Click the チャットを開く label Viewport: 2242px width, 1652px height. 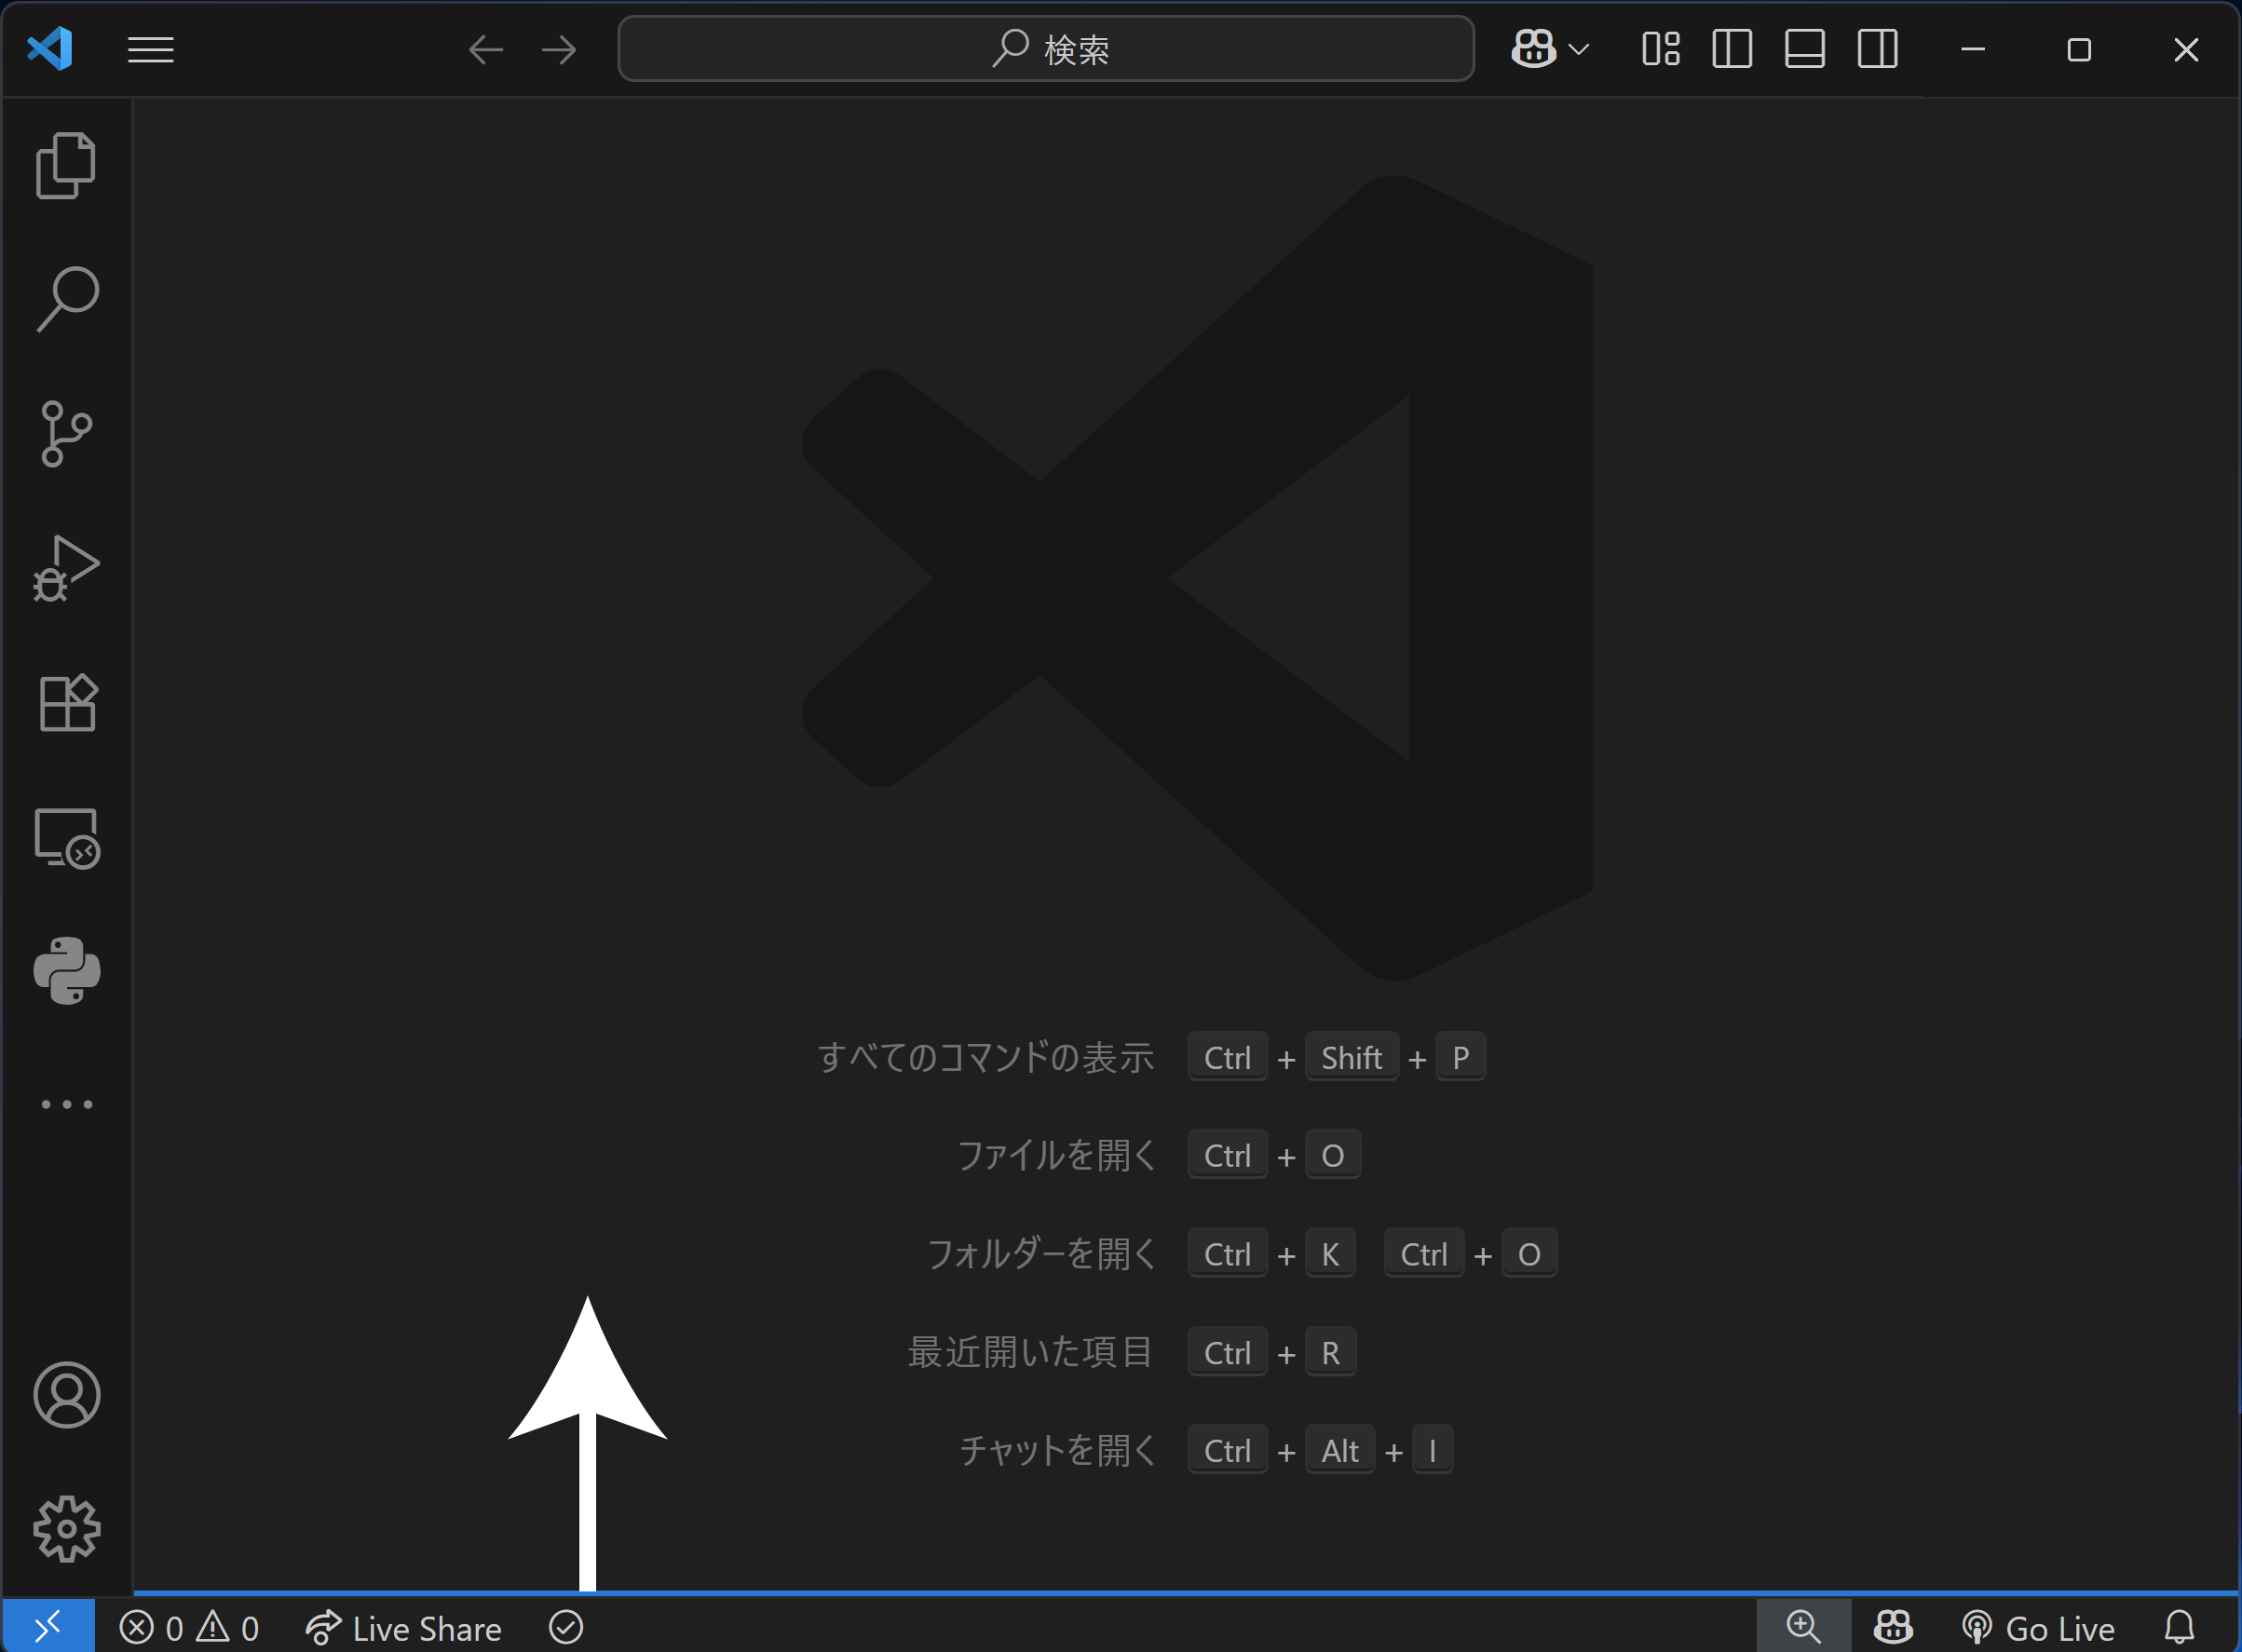1057,1450
